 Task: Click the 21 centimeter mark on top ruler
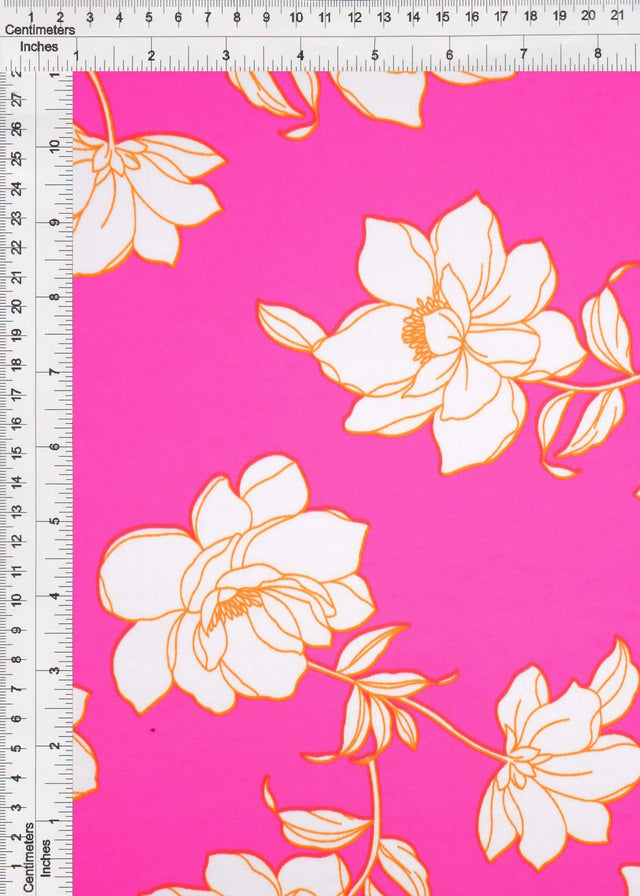[x=618, y=16]
